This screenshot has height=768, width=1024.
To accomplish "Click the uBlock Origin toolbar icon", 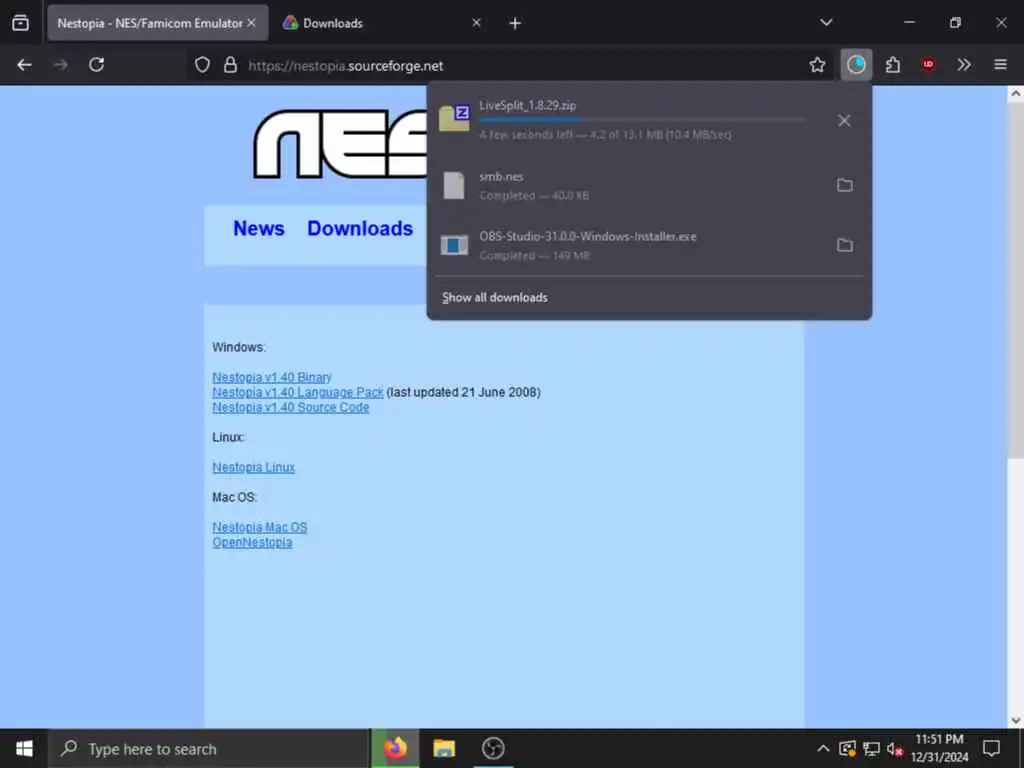I will point(928,65).
